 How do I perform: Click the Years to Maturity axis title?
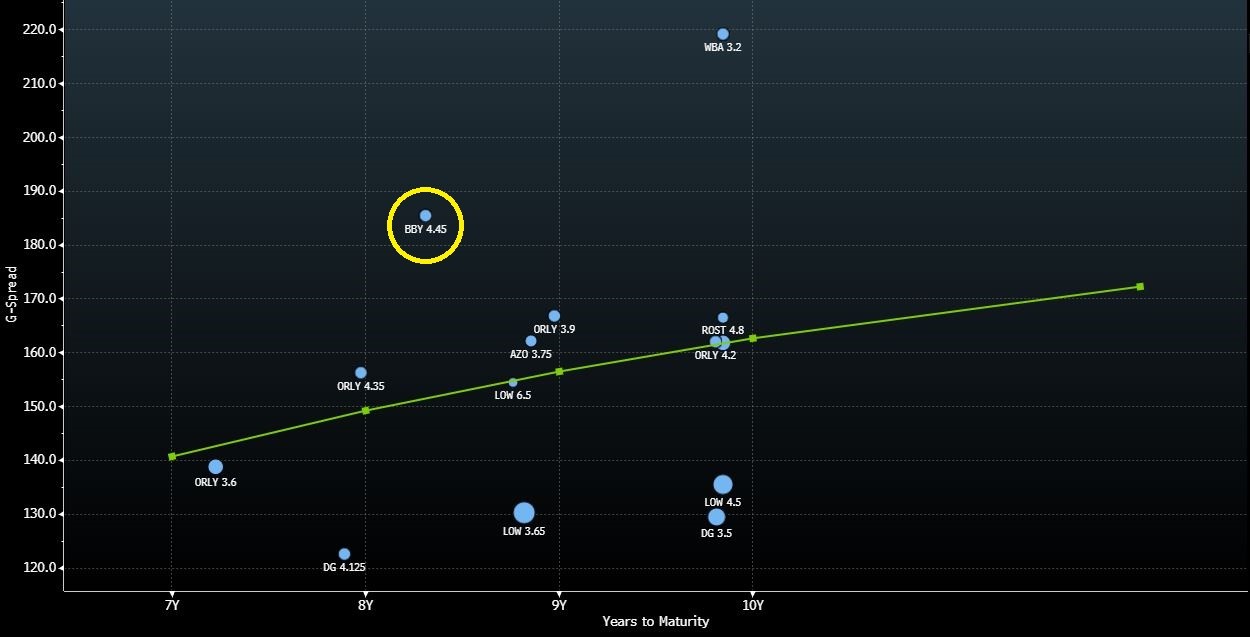click(655, 622)
